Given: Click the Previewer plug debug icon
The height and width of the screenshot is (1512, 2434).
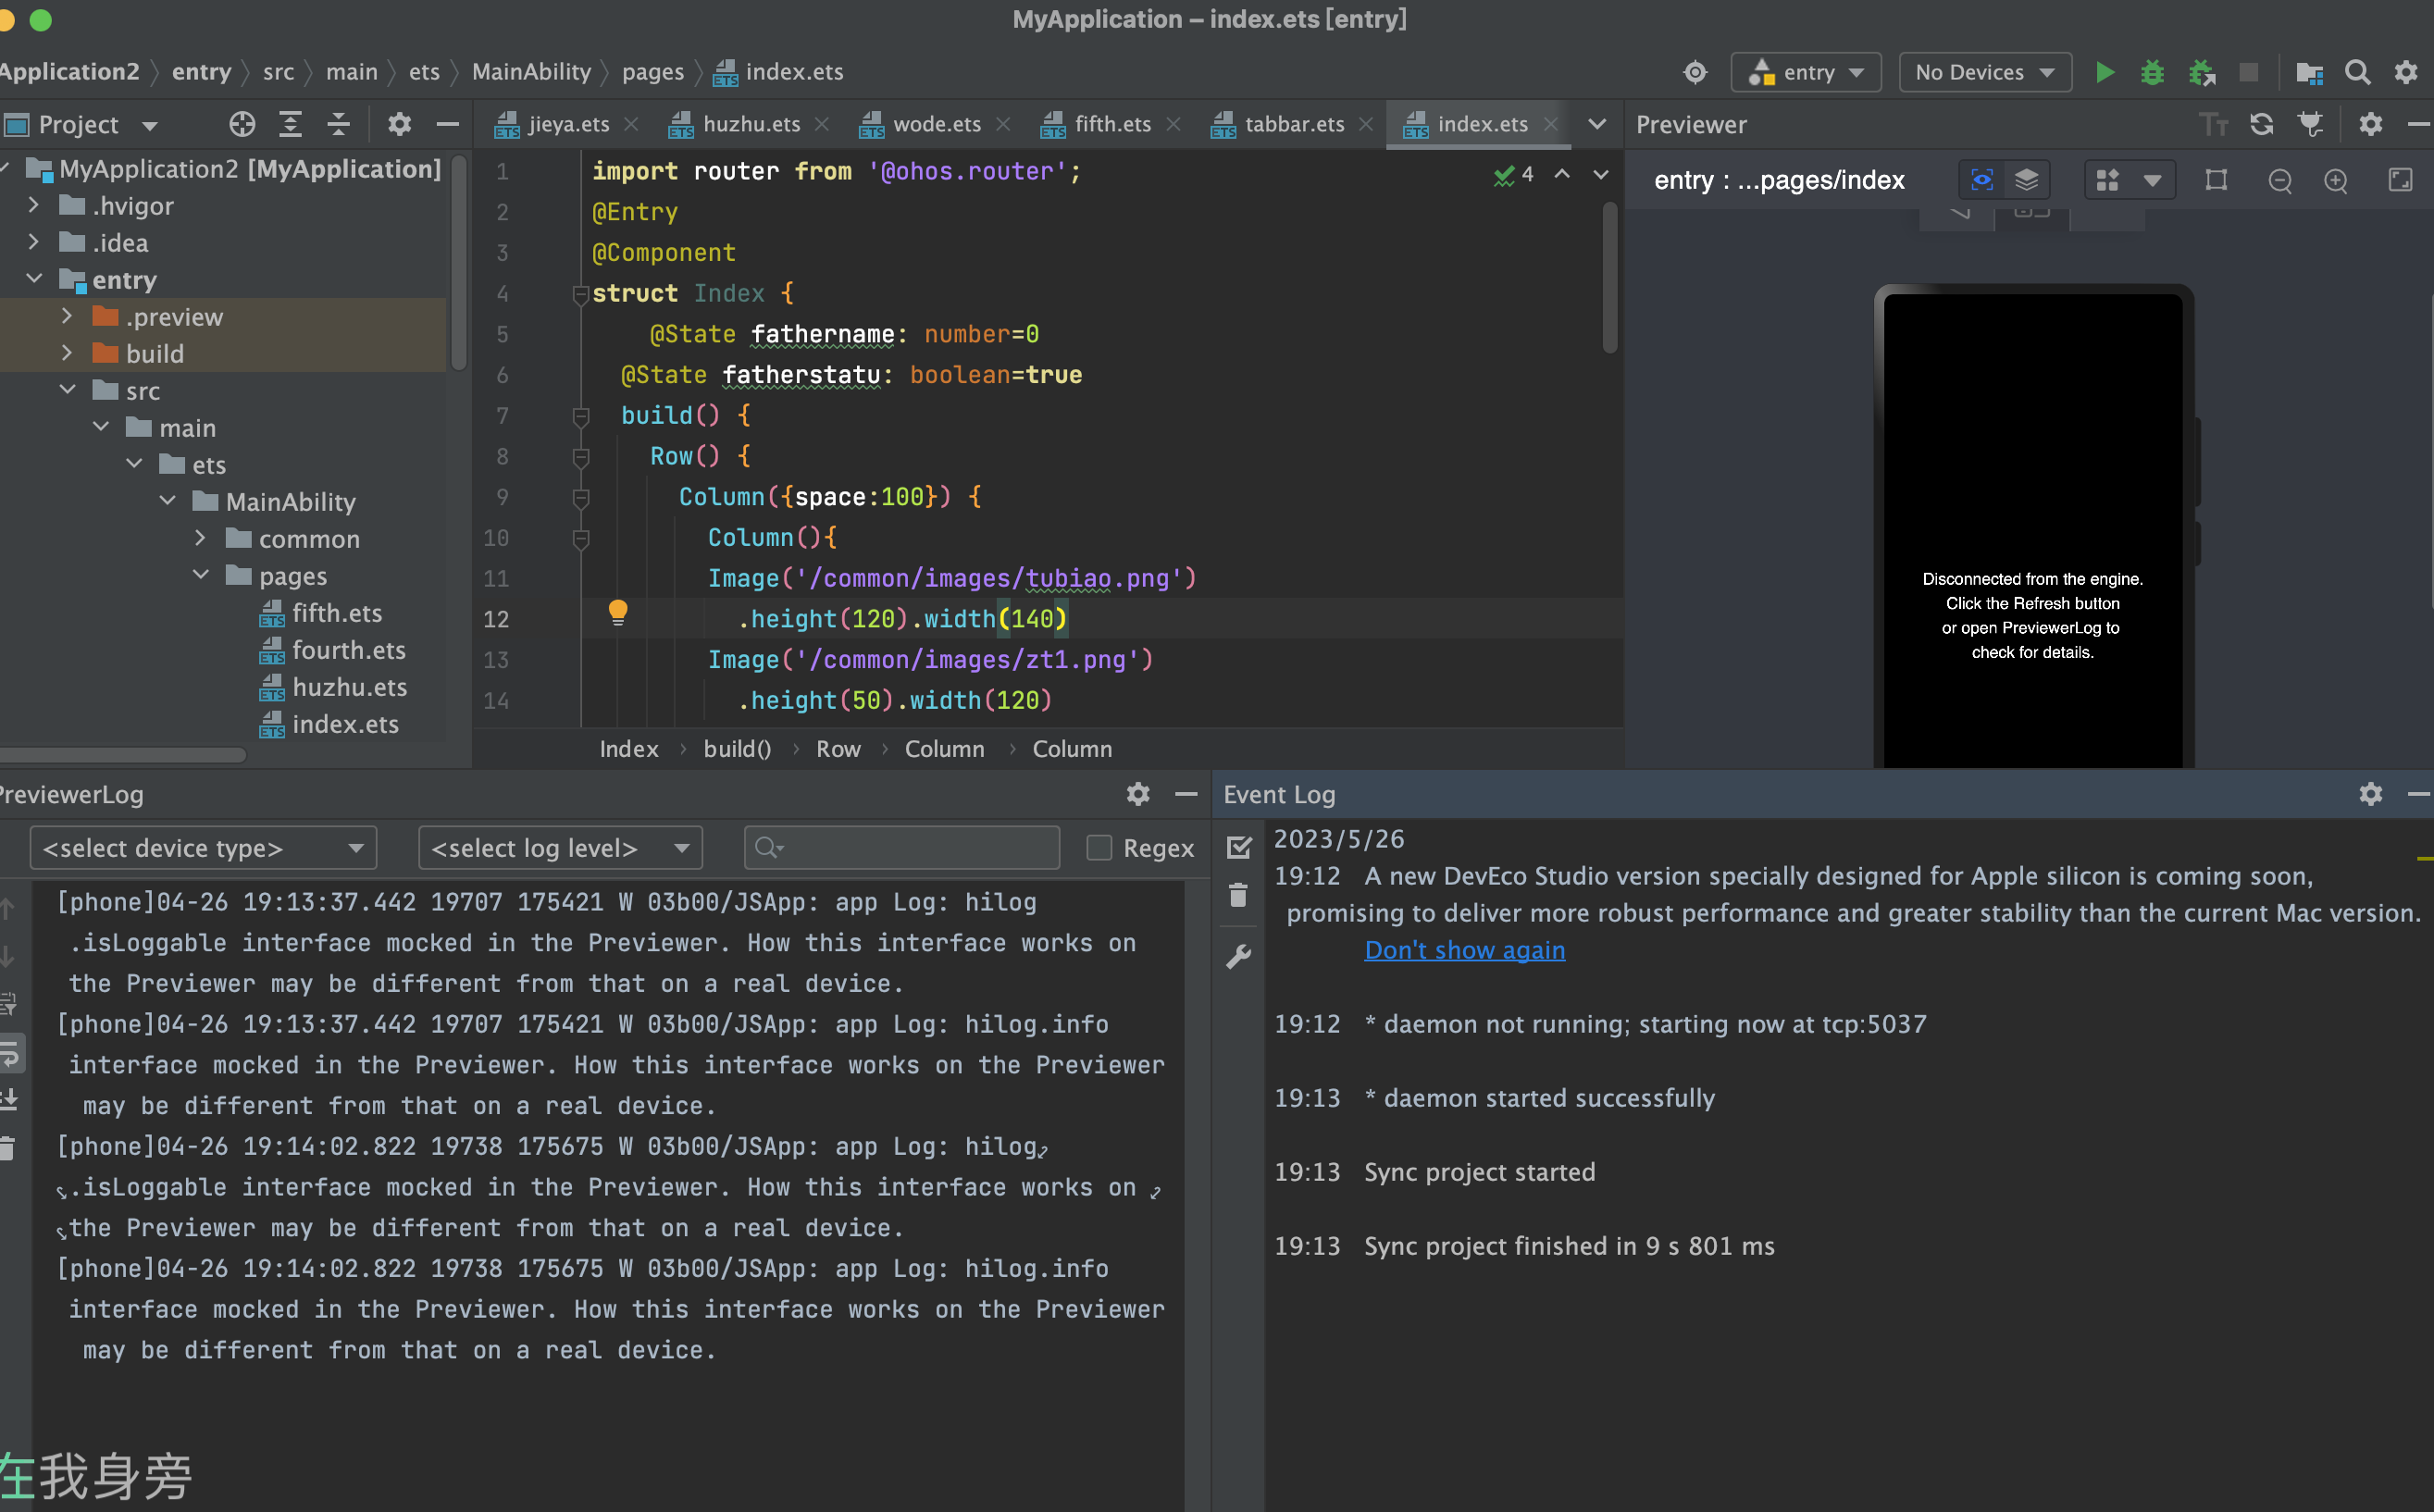Looking at the screenshot, I should (x=2311, y=124).
